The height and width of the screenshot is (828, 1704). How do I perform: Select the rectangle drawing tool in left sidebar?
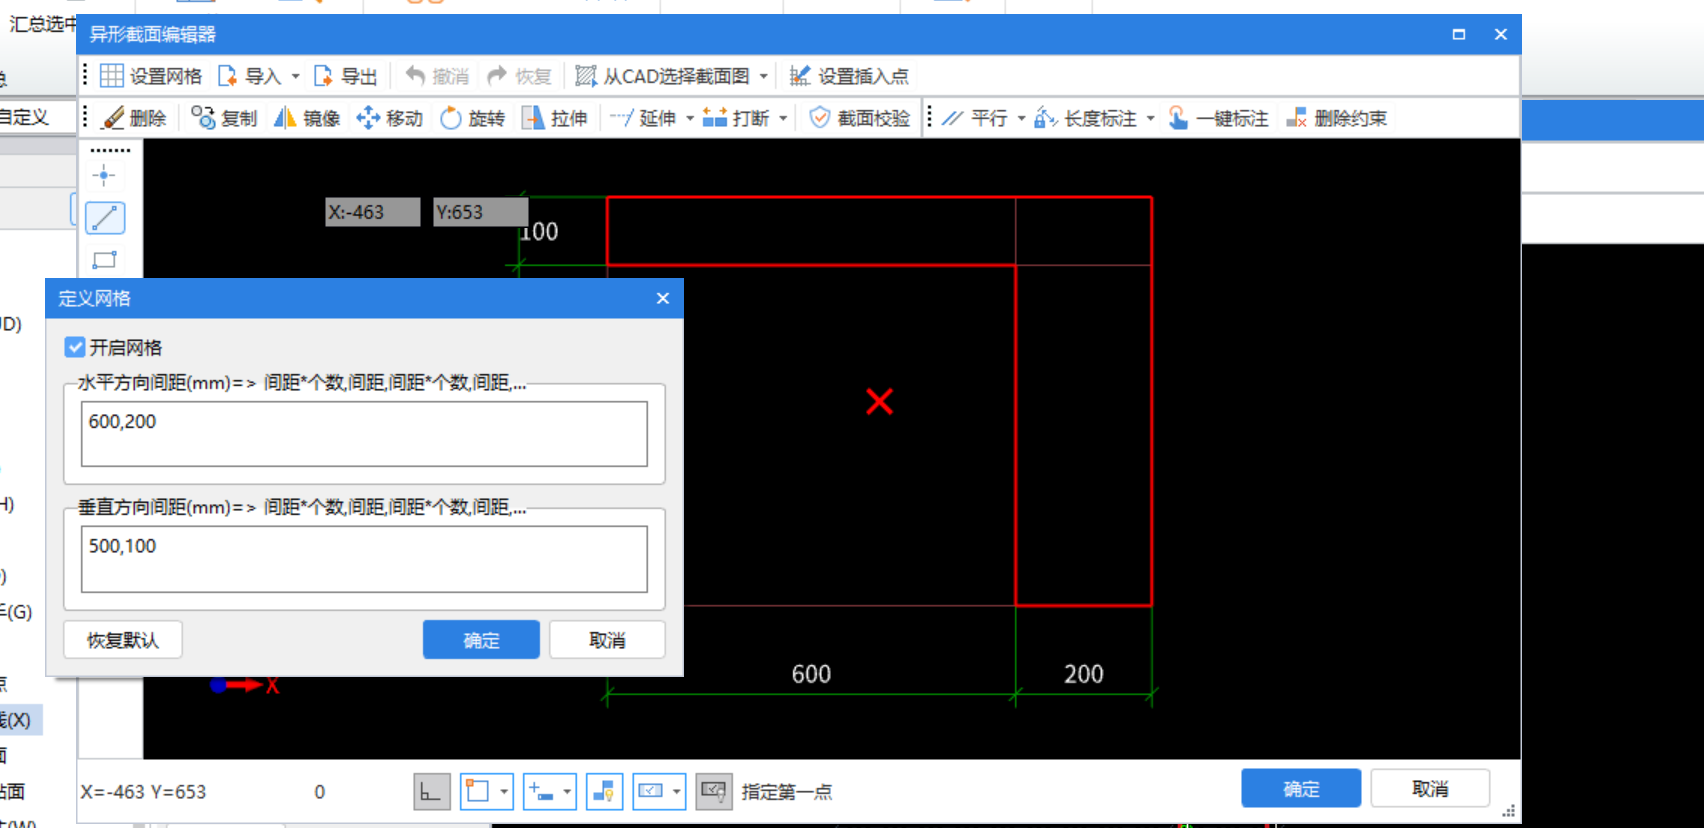pos(104,260)
